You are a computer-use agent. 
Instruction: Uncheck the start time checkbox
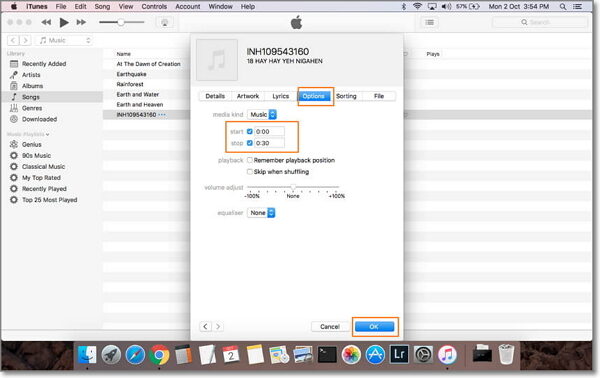tap(250, 131)
